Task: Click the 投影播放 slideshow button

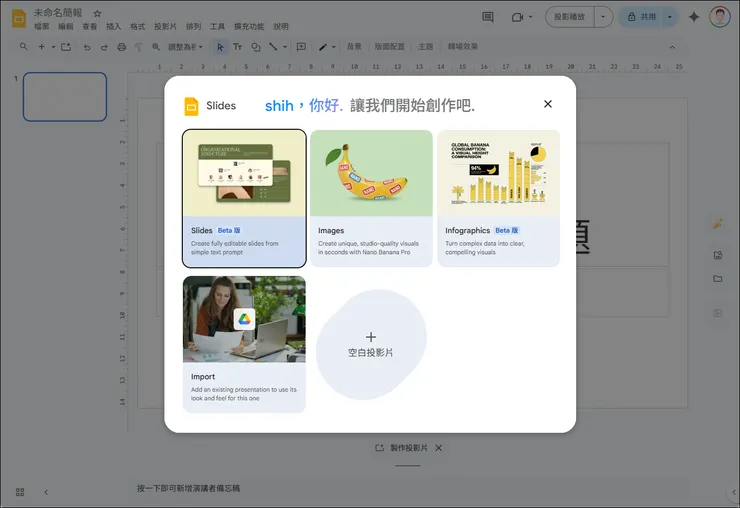Action: click(570, 17)
